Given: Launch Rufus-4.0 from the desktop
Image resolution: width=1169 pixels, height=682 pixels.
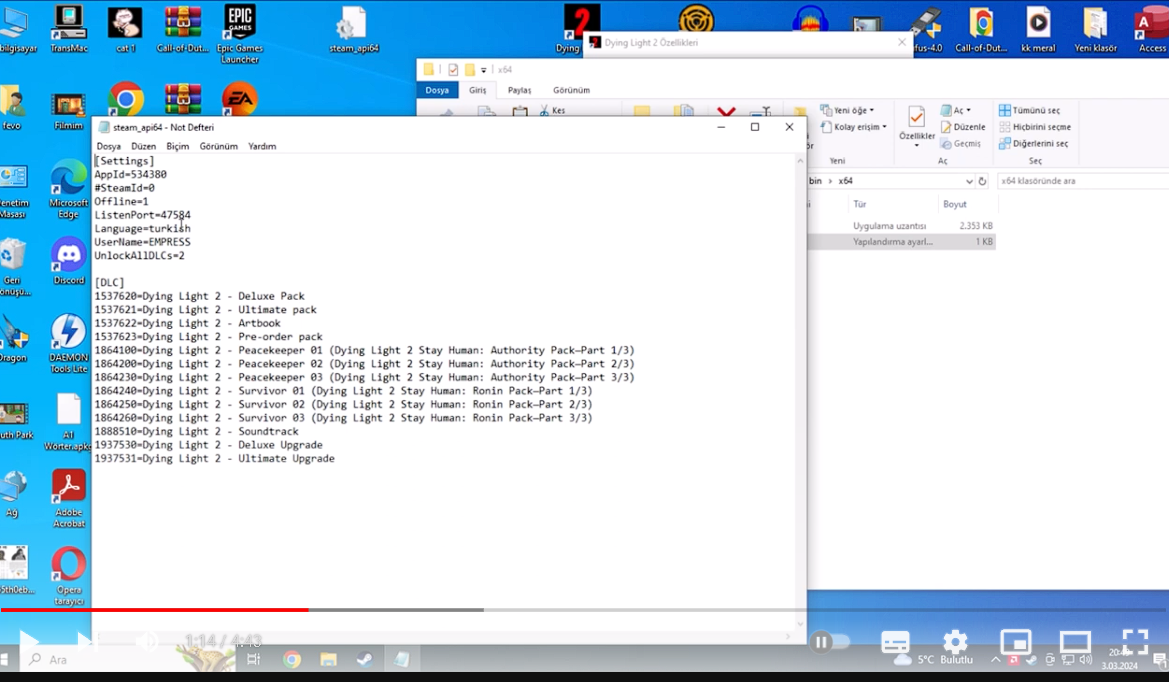Looking at the screenshot, I should 927,30.
